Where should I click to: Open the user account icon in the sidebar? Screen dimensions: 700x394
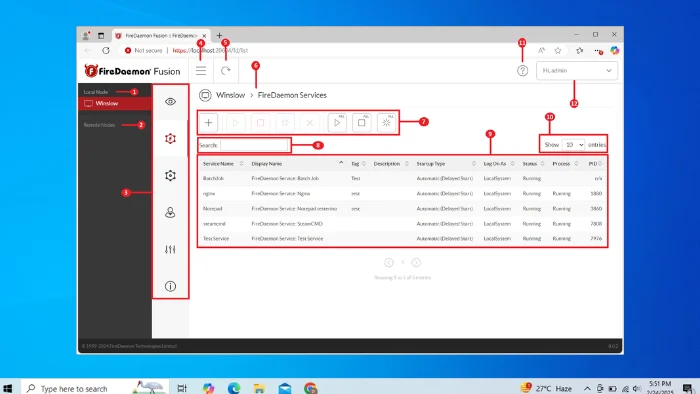170,212
